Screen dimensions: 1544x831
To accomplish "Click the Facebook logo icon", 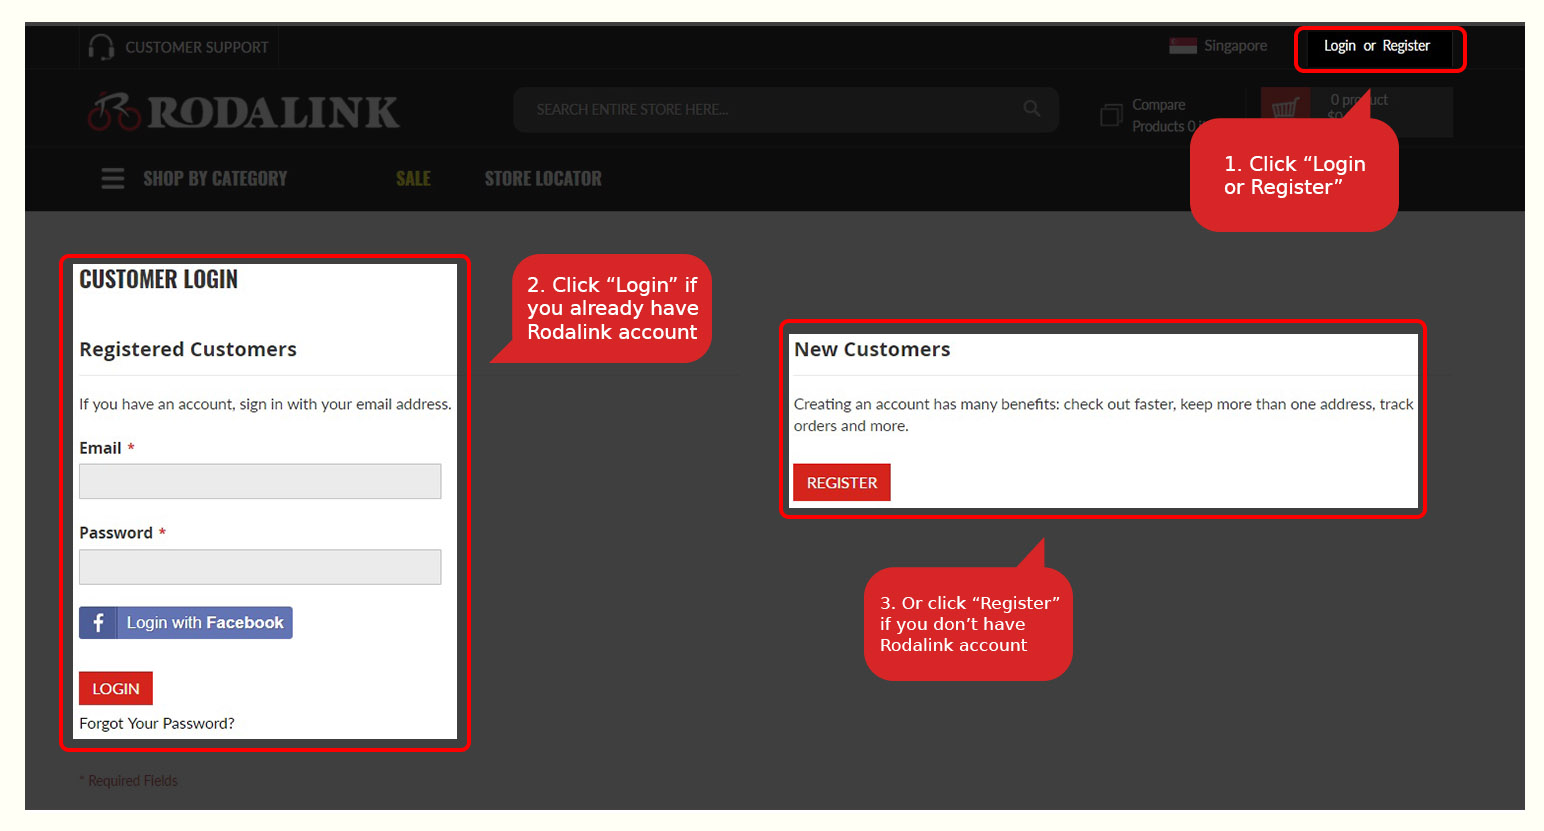I will [x=98, y=623].
